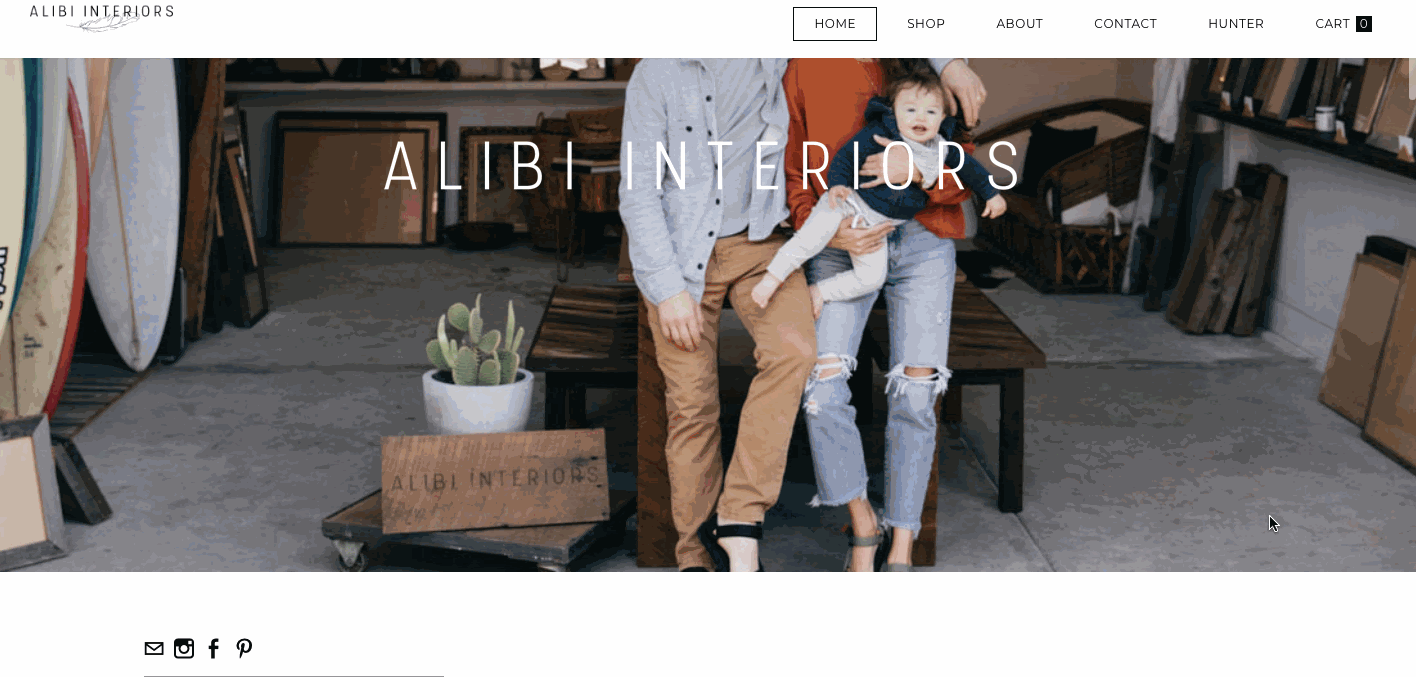Screen dimensions: 1416x677
Task: Visit the Instagram page via camera icon
Action: (x=184, y=649)
